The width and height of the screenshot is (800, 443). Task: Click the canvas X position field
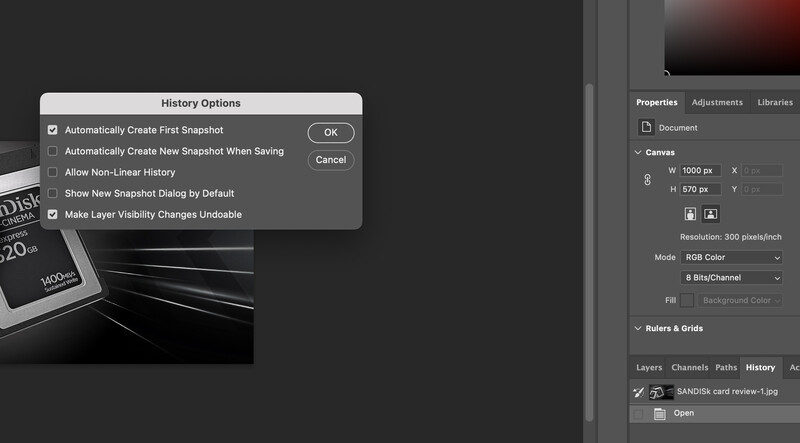[x=762, y=170]
